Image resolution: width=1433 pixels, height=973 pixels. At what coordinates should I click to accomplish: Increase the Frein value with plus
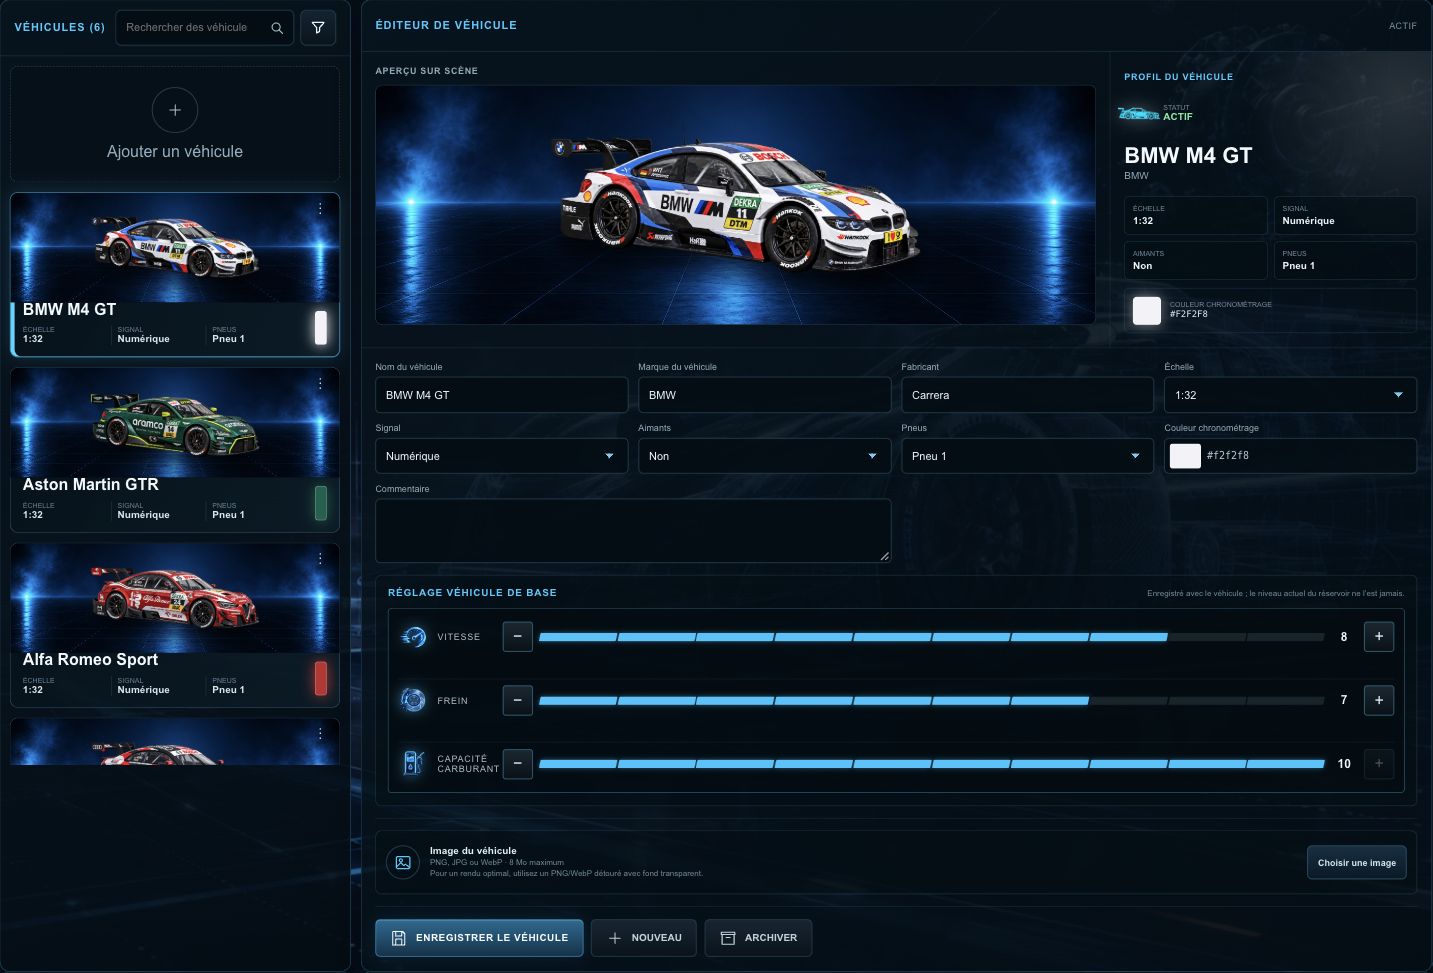pos(1379,700)
